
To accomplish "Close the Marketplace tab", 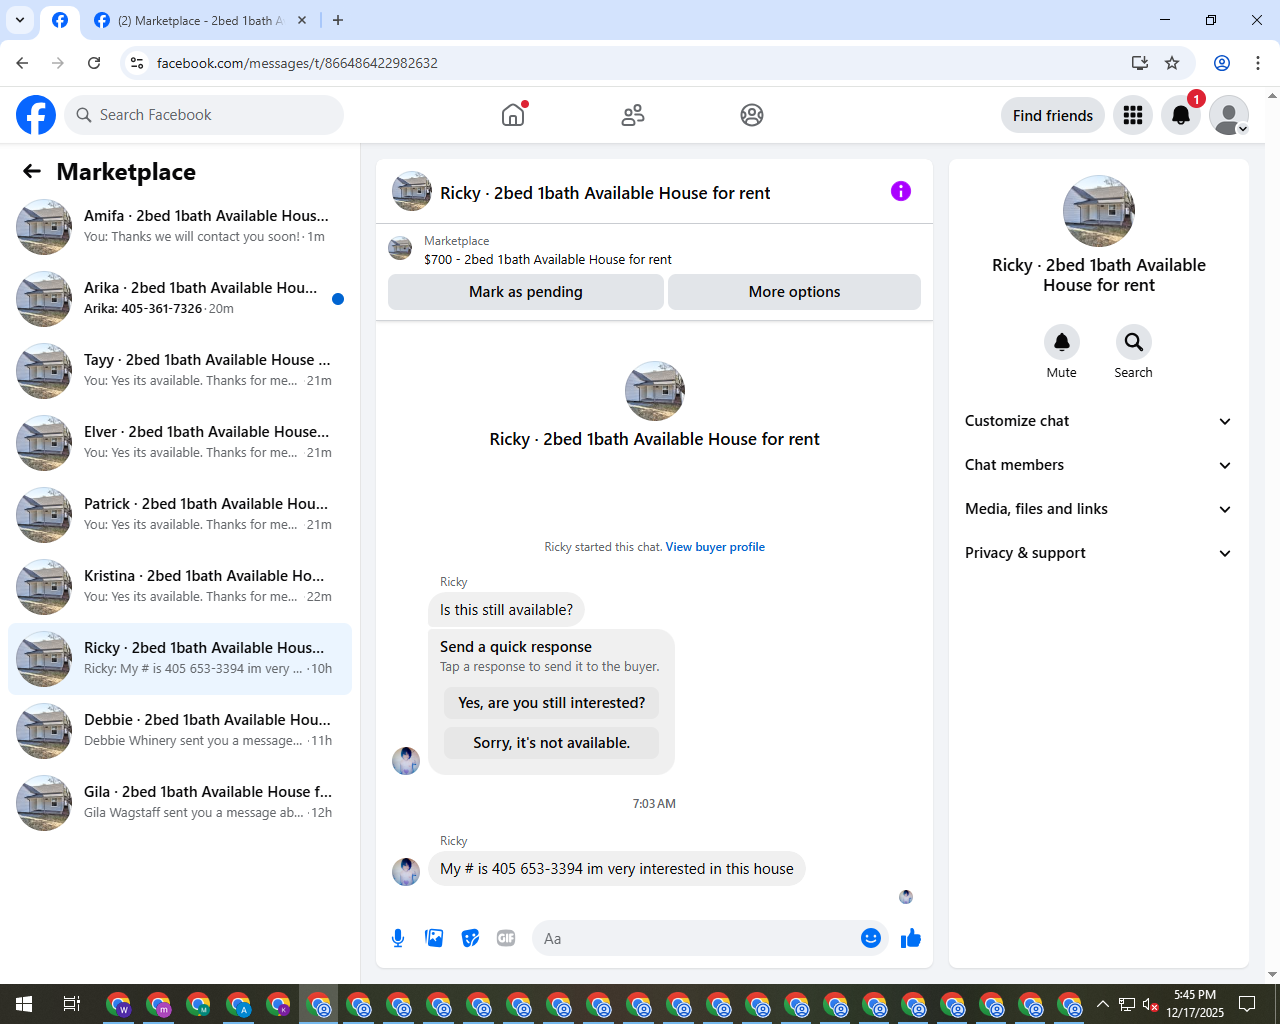I will [302, 20].
